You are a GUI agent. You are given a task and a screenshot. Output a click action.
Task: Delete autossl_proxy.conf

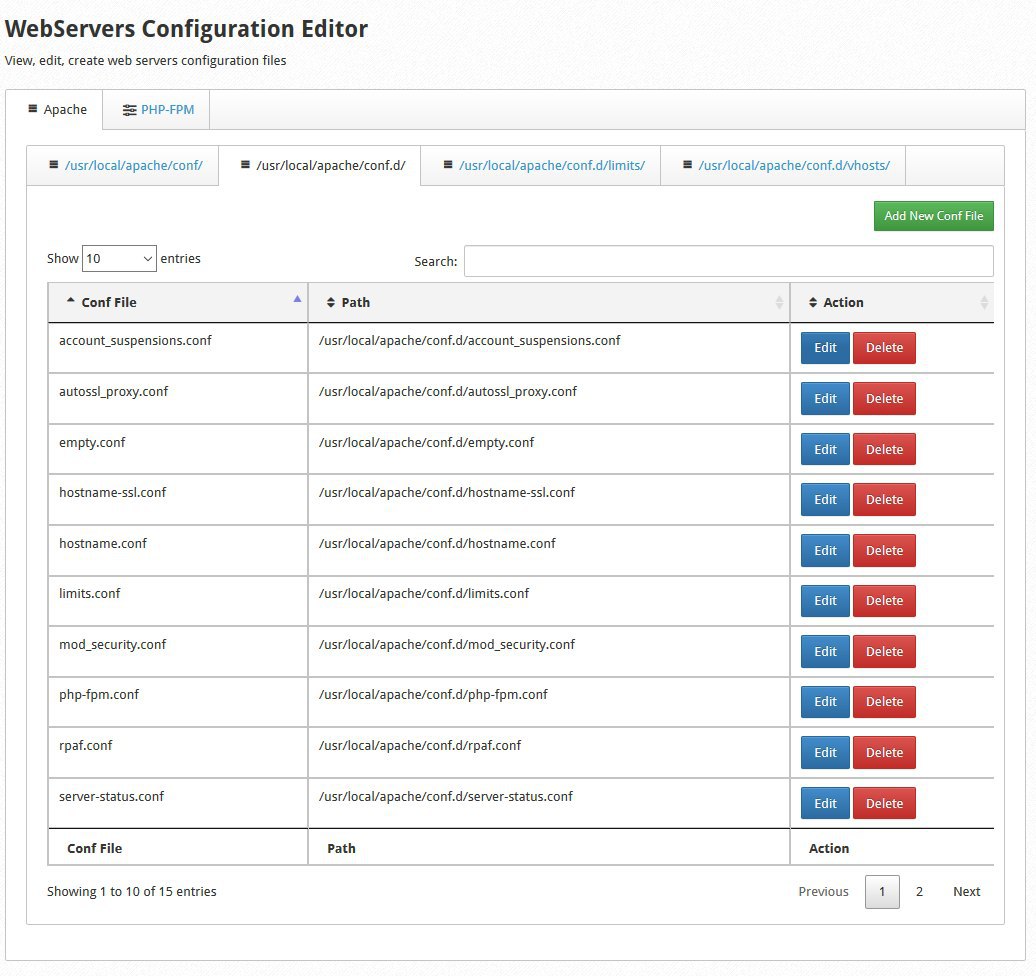884,399
